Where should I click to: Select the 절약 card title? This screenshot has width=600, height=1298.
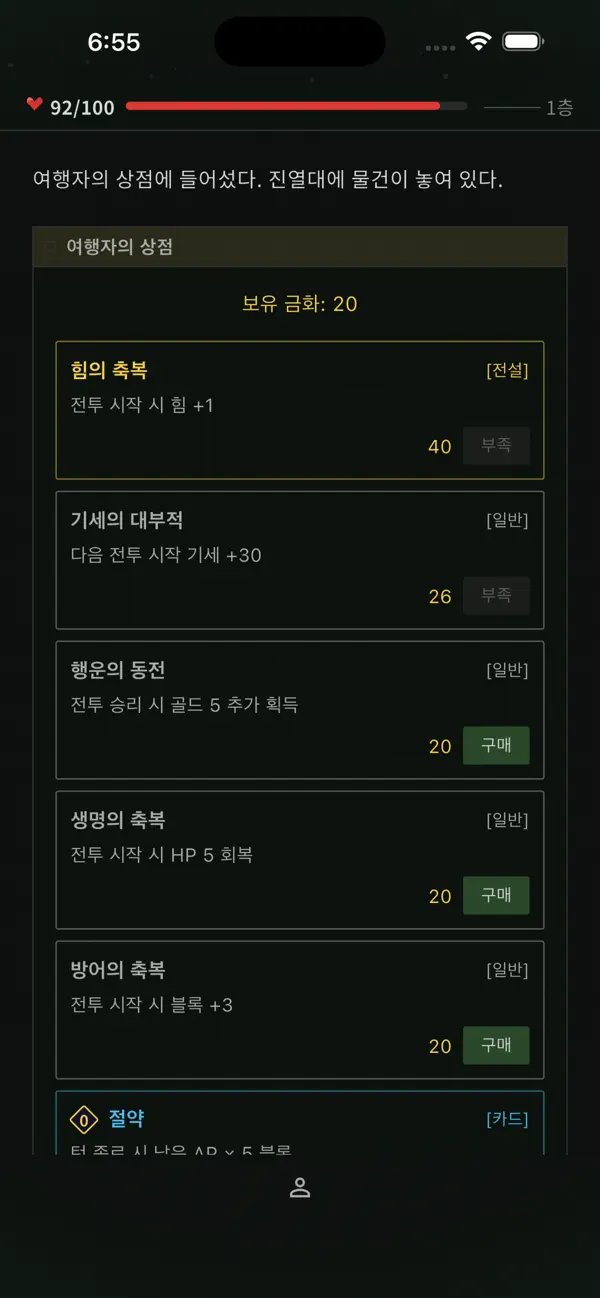[x=127, y=1119]
